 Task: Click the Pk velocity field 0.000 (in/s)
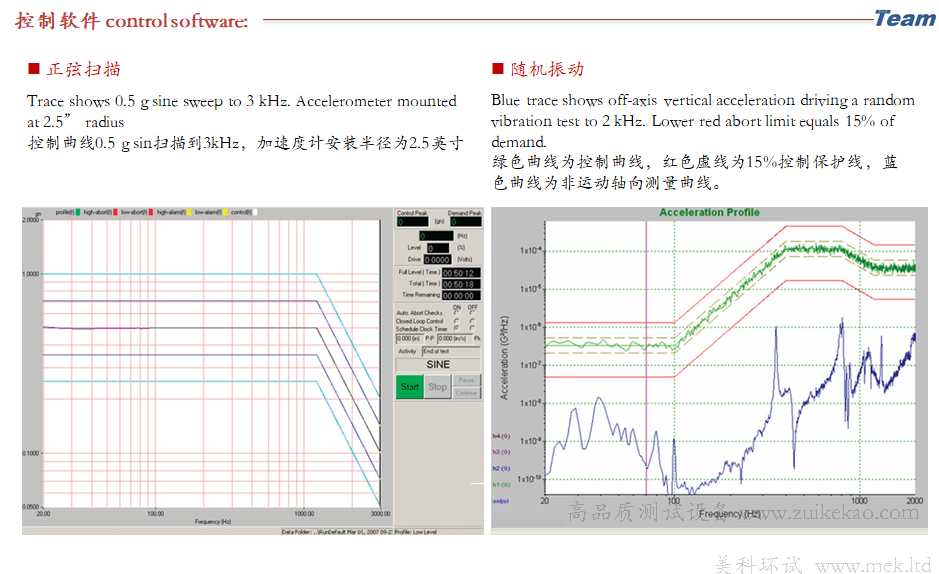coord(455,339)
